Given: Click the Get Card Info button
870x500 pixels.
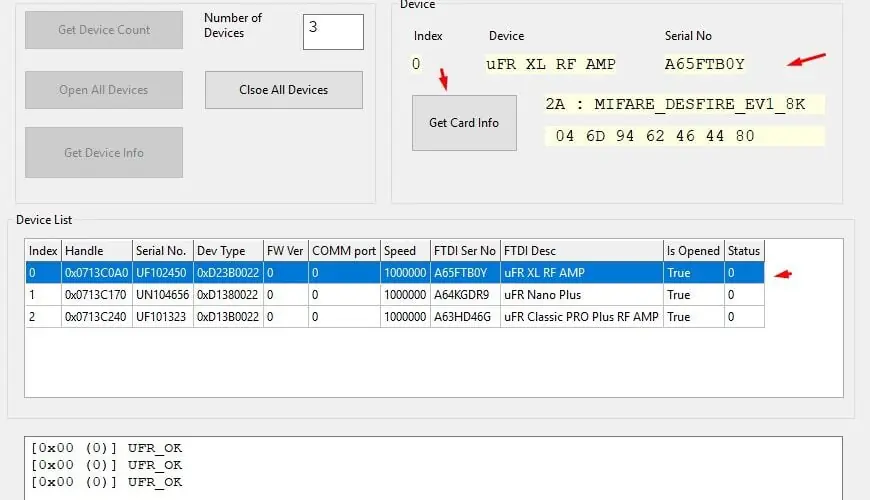Looking at the screenshot, I should (464, 123).
